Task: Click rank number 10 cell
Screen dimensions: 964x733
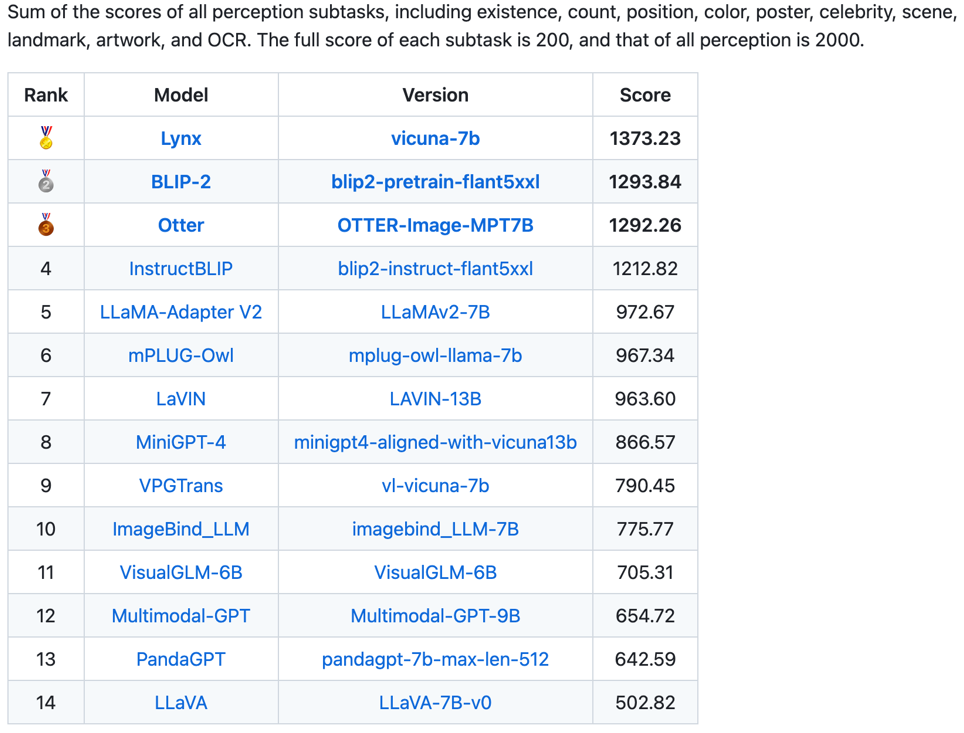Action: (x=46, y=529)
